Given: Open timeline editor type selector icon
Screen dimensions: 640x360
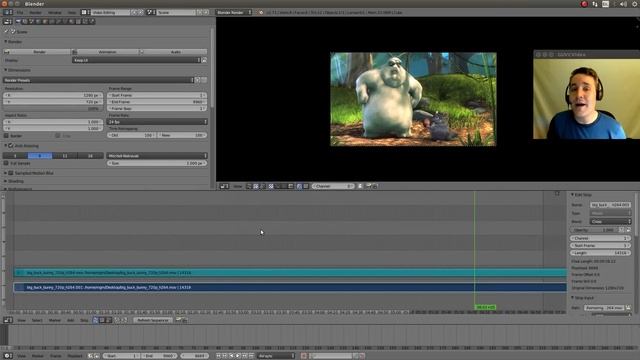Looking at the screenshot, I should 8,356.
